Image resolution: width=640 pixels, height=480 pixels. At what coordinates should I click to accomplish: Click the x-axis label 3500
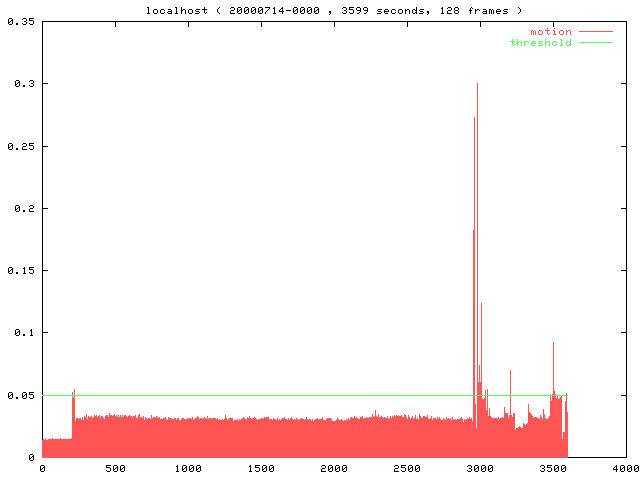coord(553,468)
